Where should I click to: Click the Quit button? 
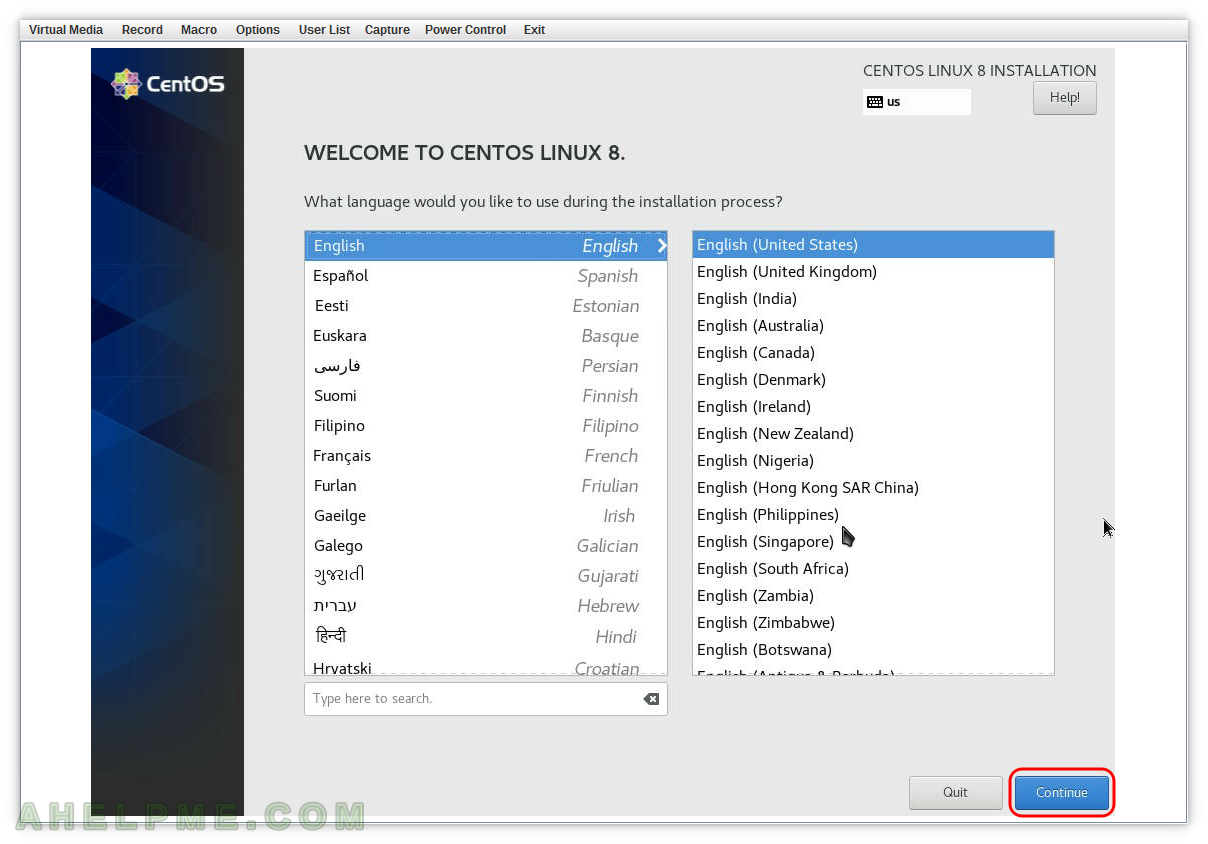955,793
